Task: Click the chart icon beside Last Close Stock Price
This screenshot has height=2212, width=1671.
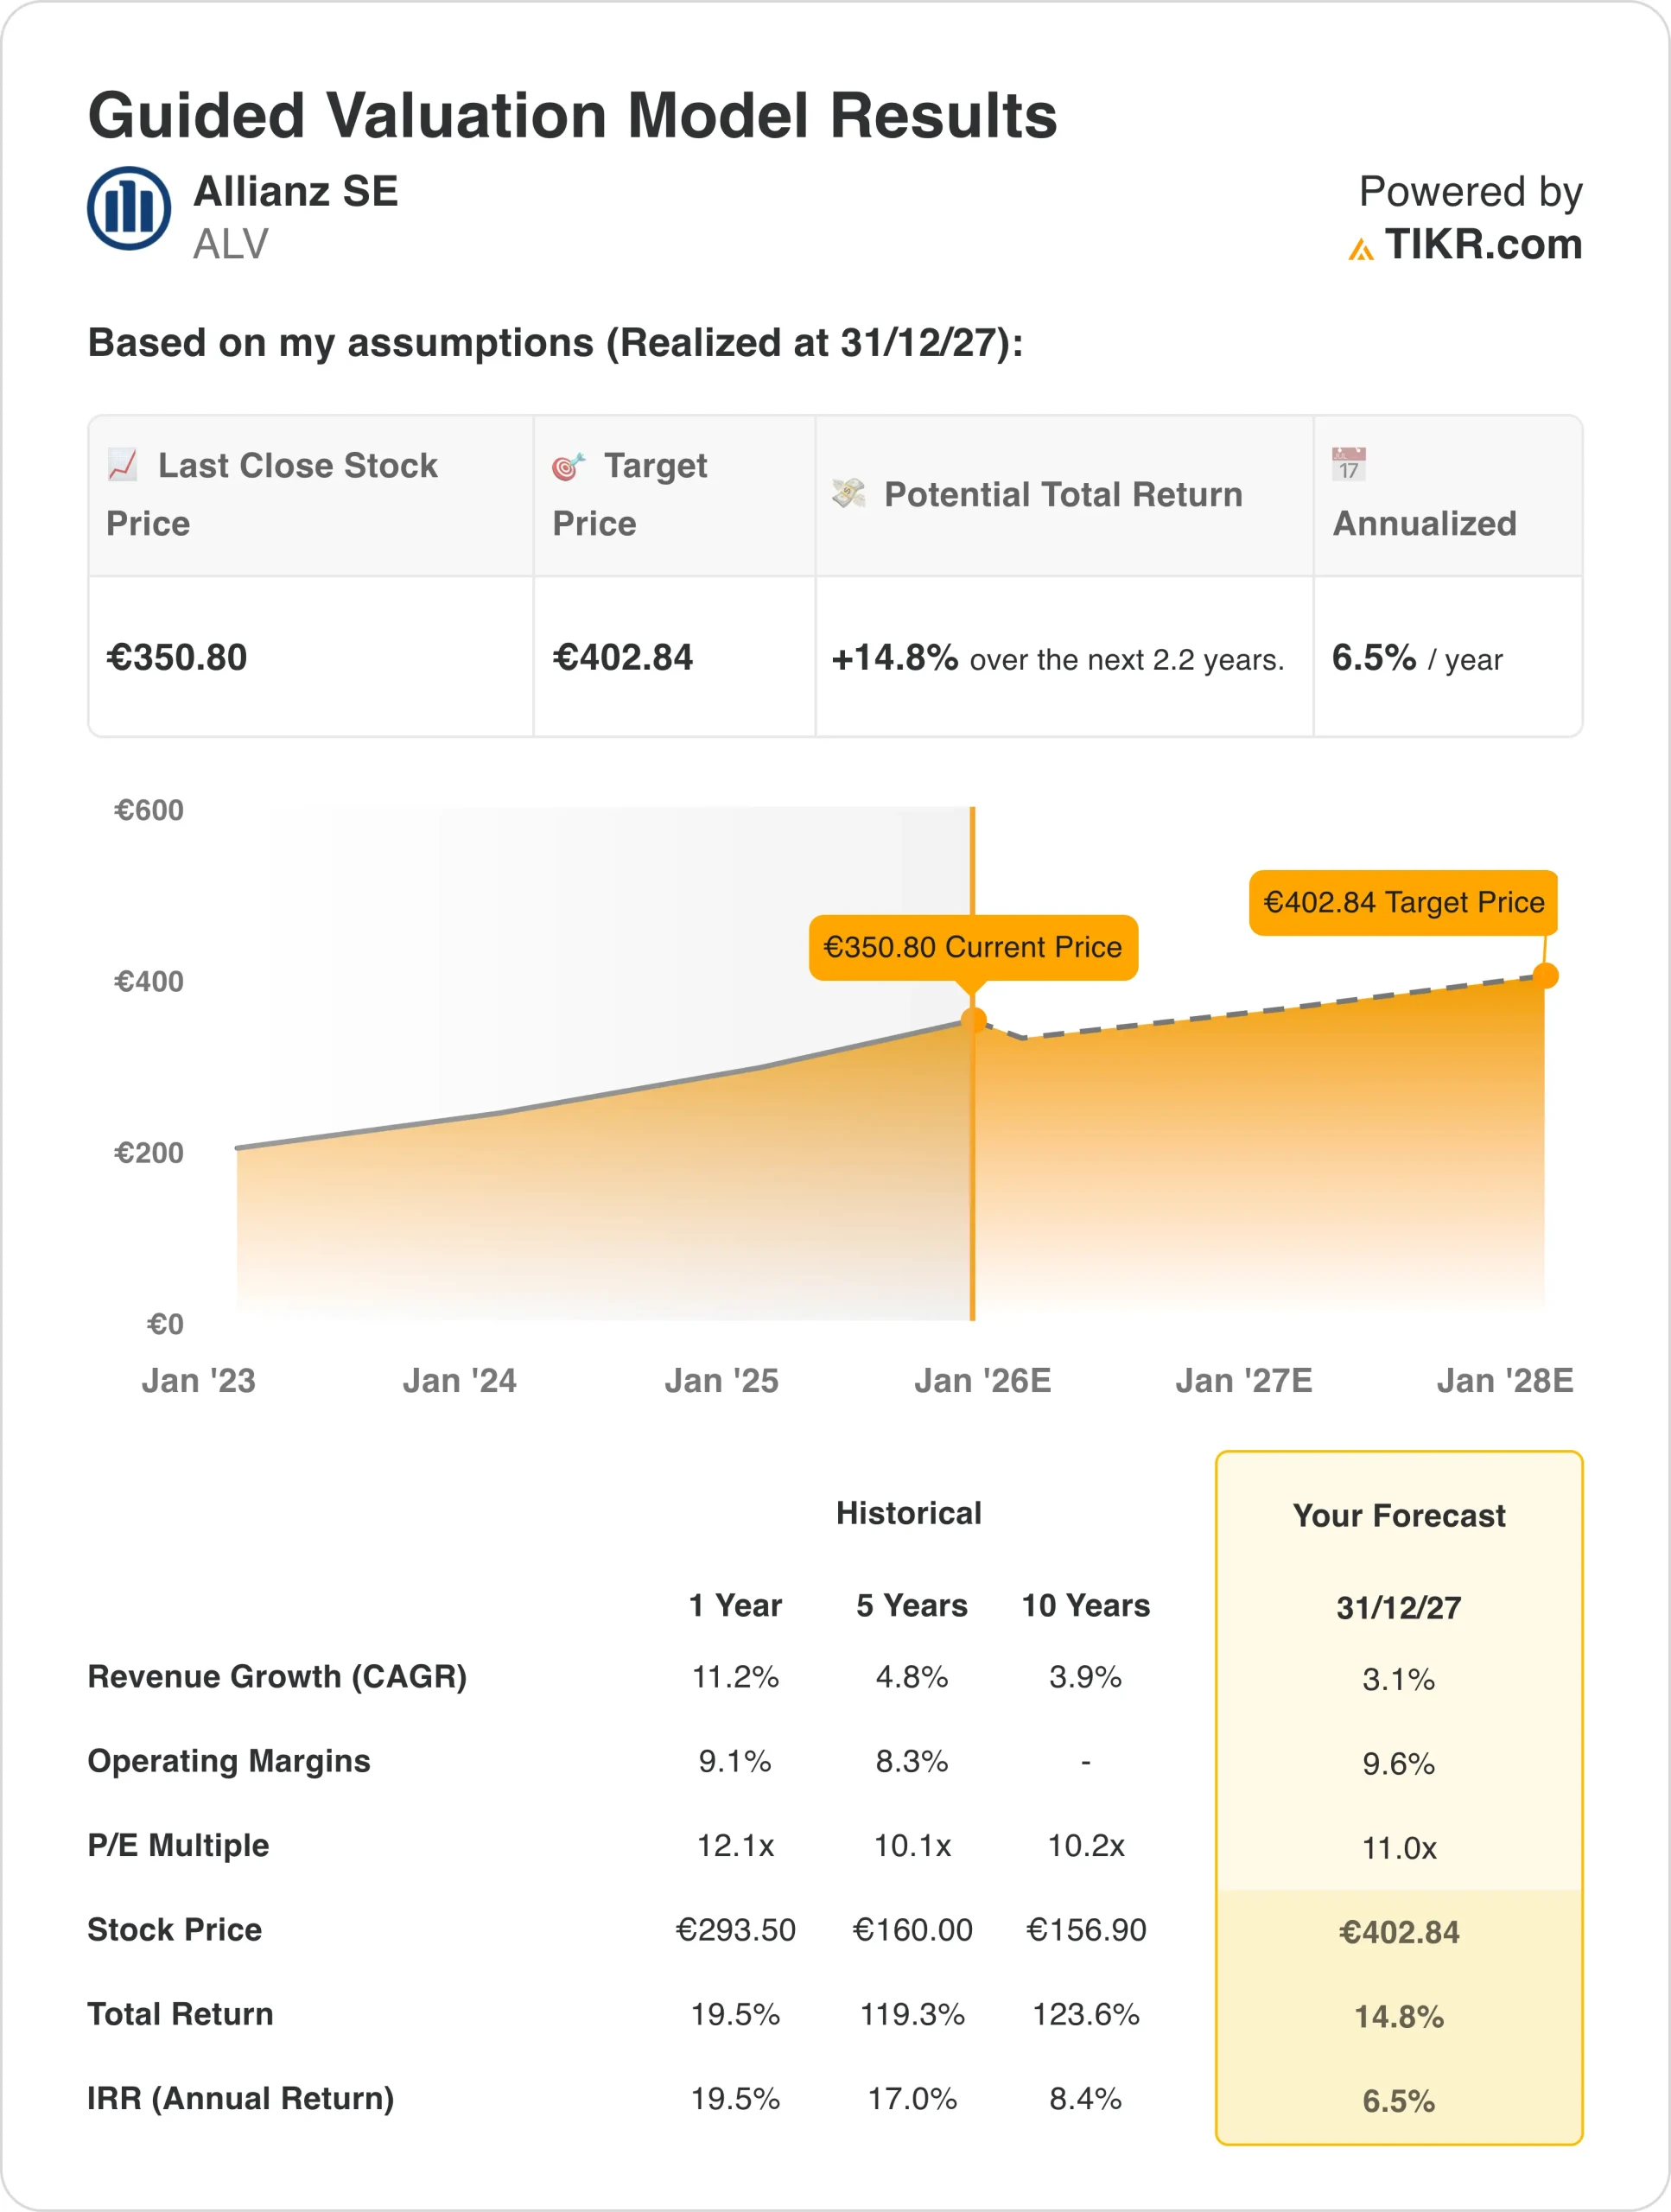Action: click(123, 465)
